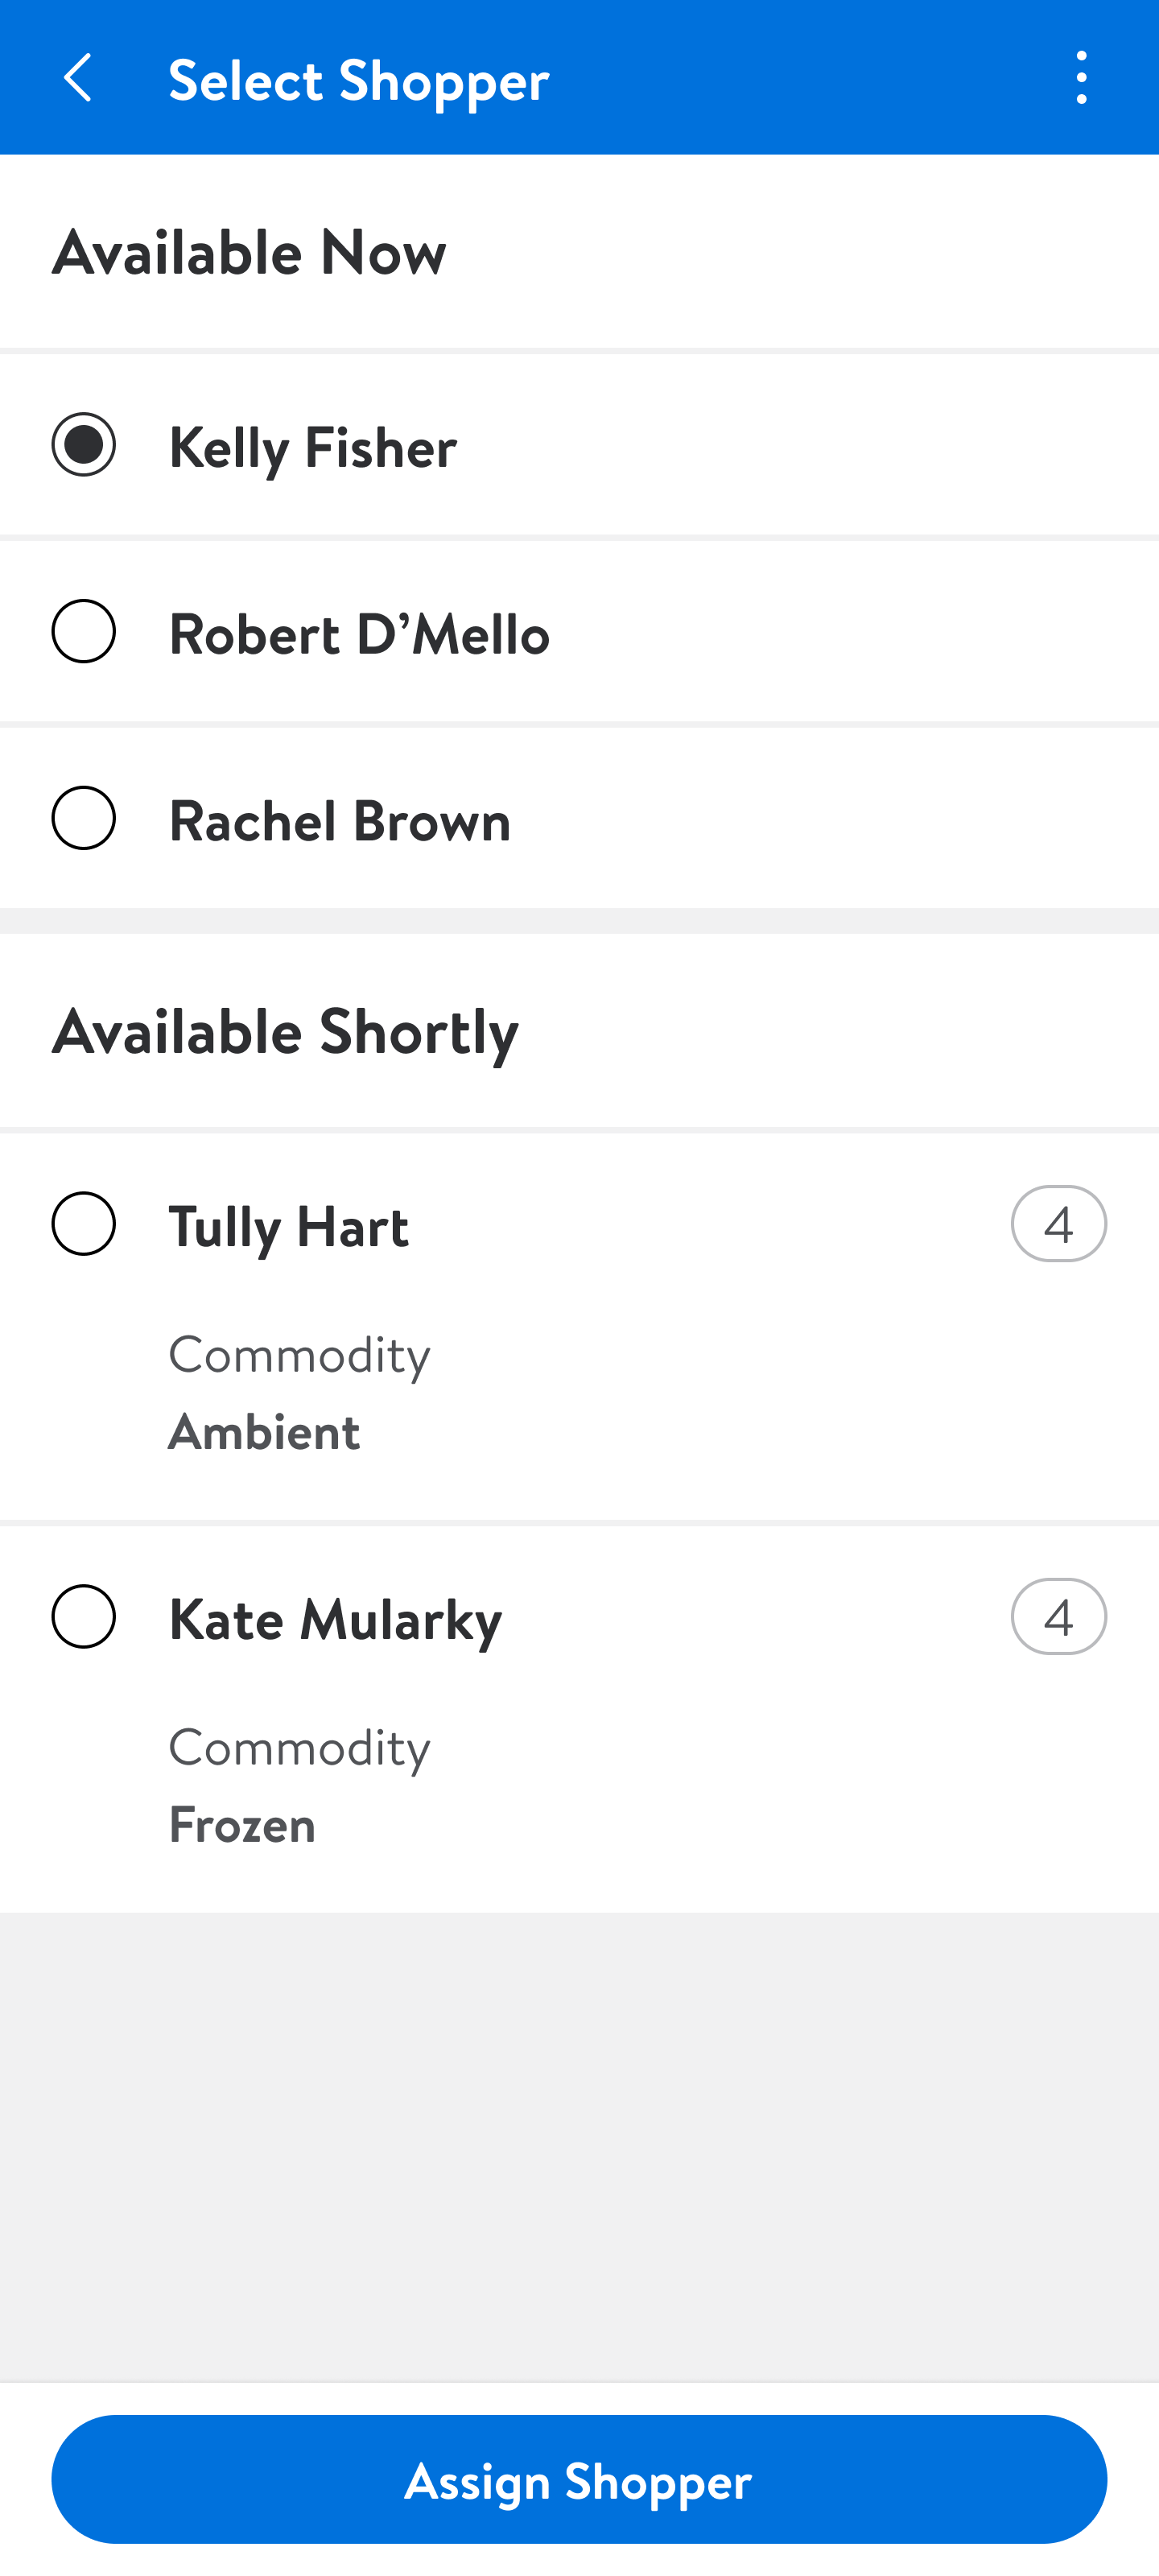Tap the Rachel Brown name label
The width and height of the screenshot is (1159, 2576).
(x=340, y=821)
